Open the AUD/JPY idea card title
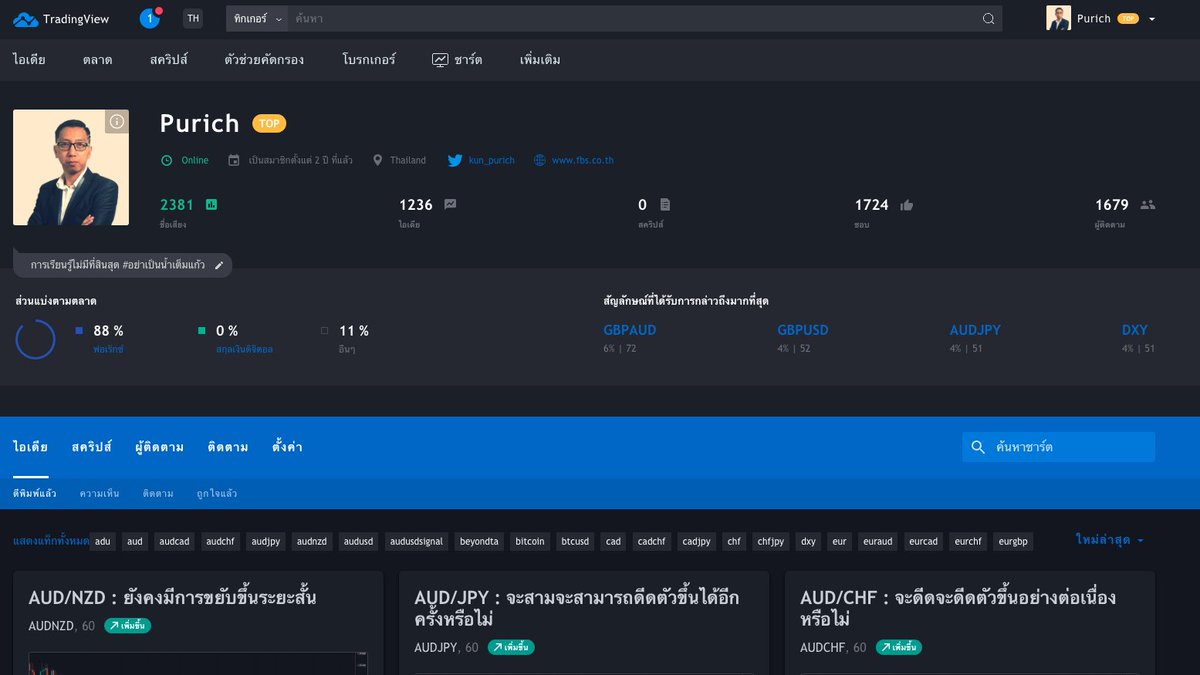The width and height of the screenshot is (1200, 675). click(577, 608)
